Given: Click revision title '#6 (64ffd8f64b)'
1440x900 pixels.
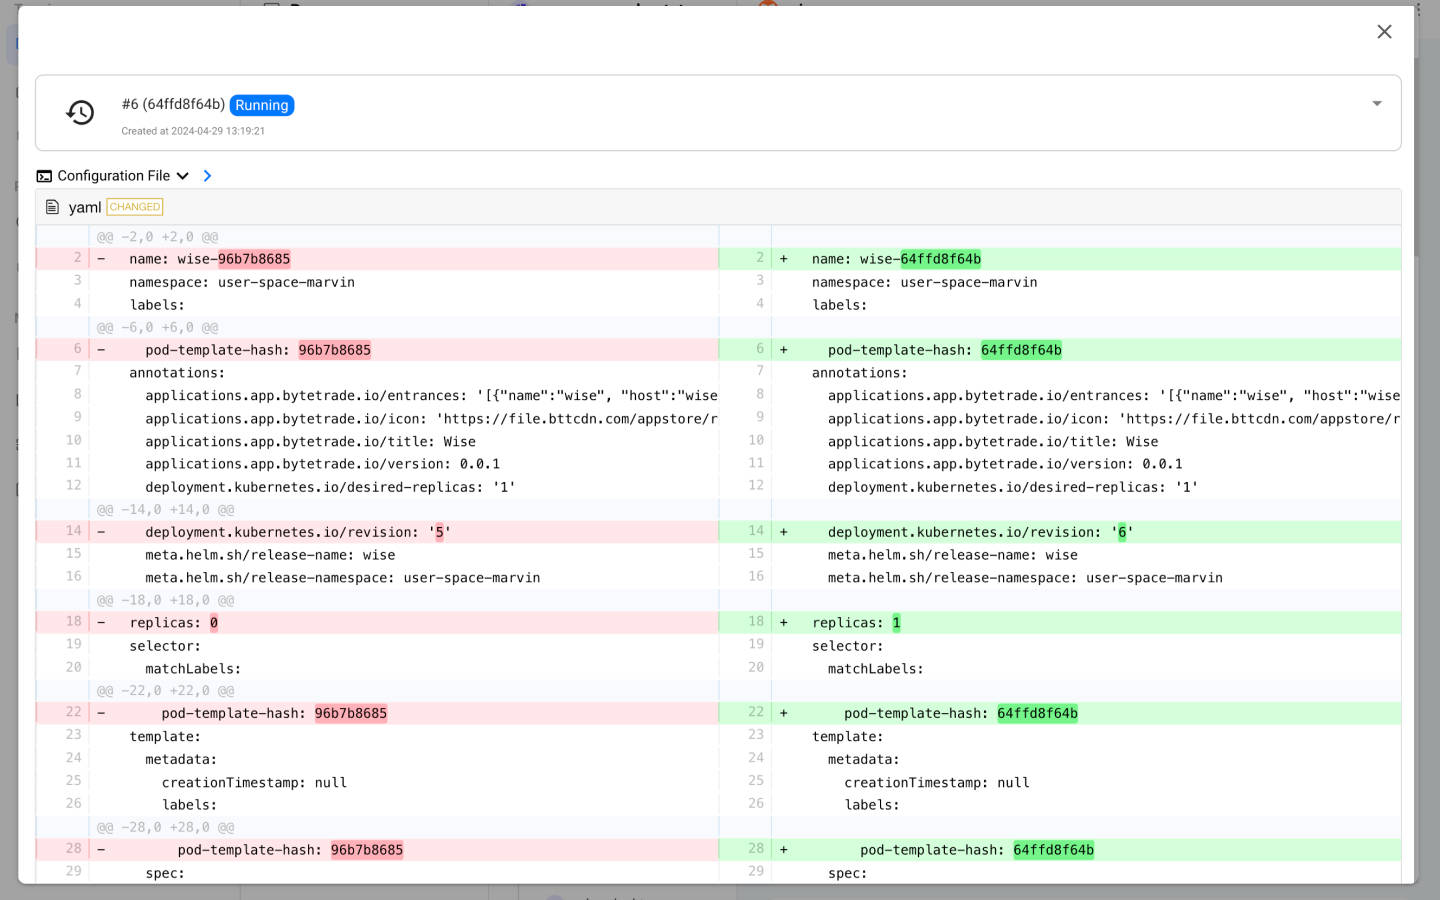Looking at the screenshot, I should click(x=173, y=104).
